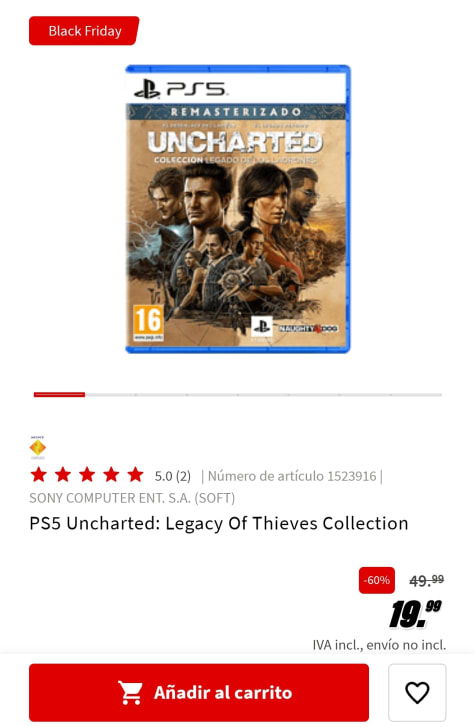Save product to wishlist with heart
This screenshot has width=475, height=727.
pyautogui.click(x=417, y=693)
